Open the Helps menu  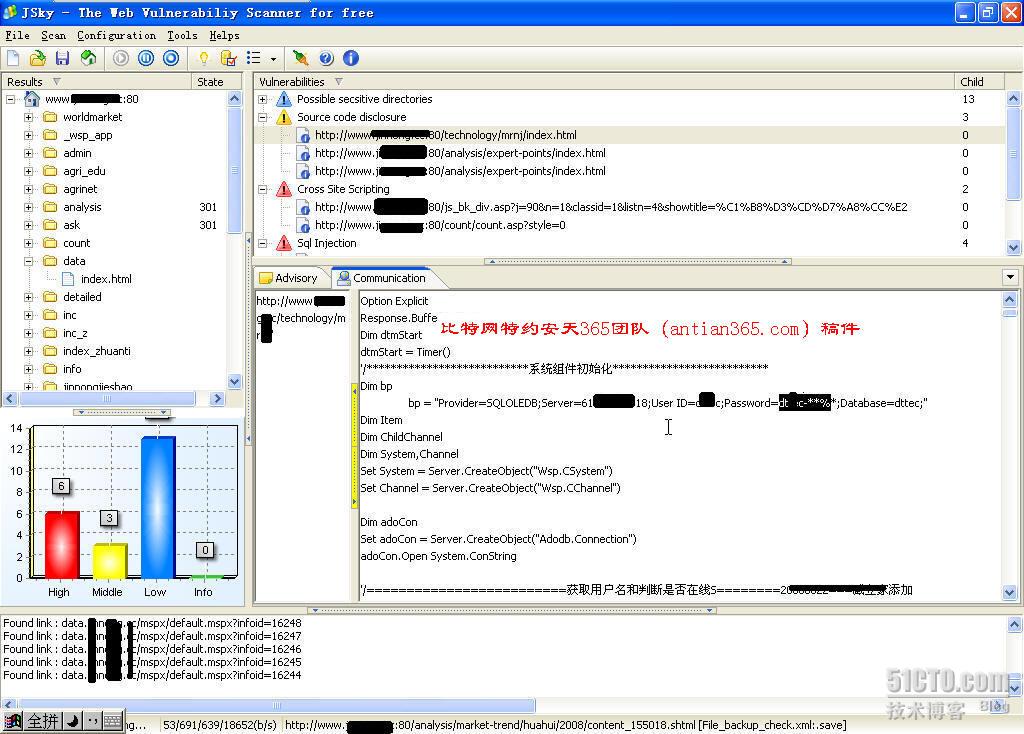pos(224,35)
